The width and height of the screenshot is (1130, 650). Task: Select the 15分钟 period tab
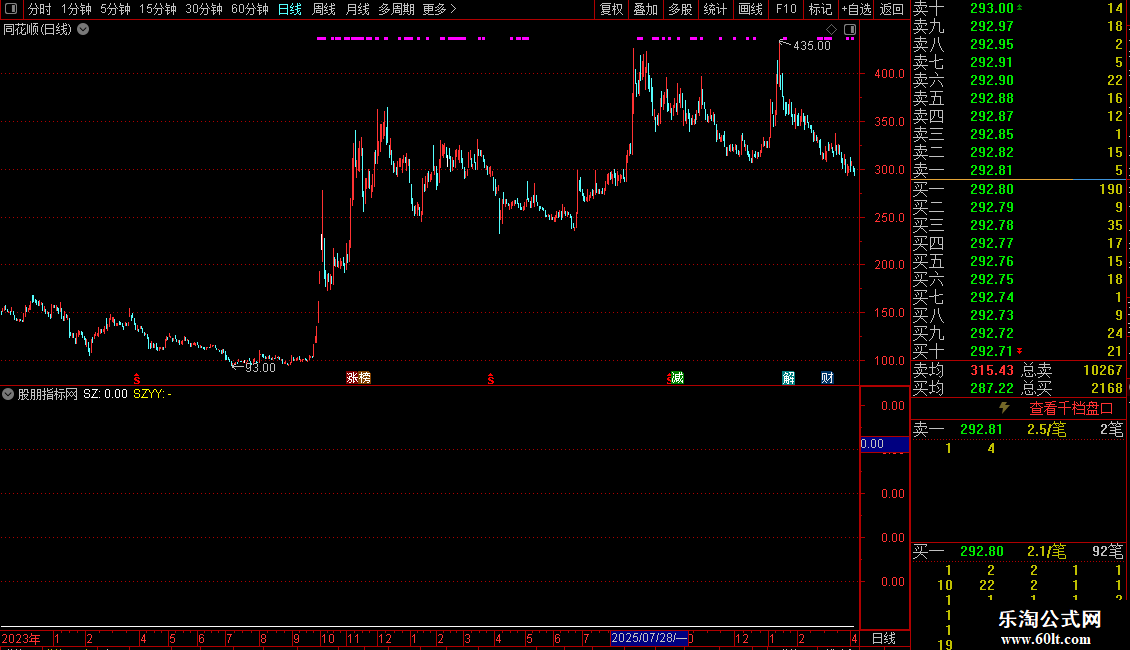click(x=157, y=9)
